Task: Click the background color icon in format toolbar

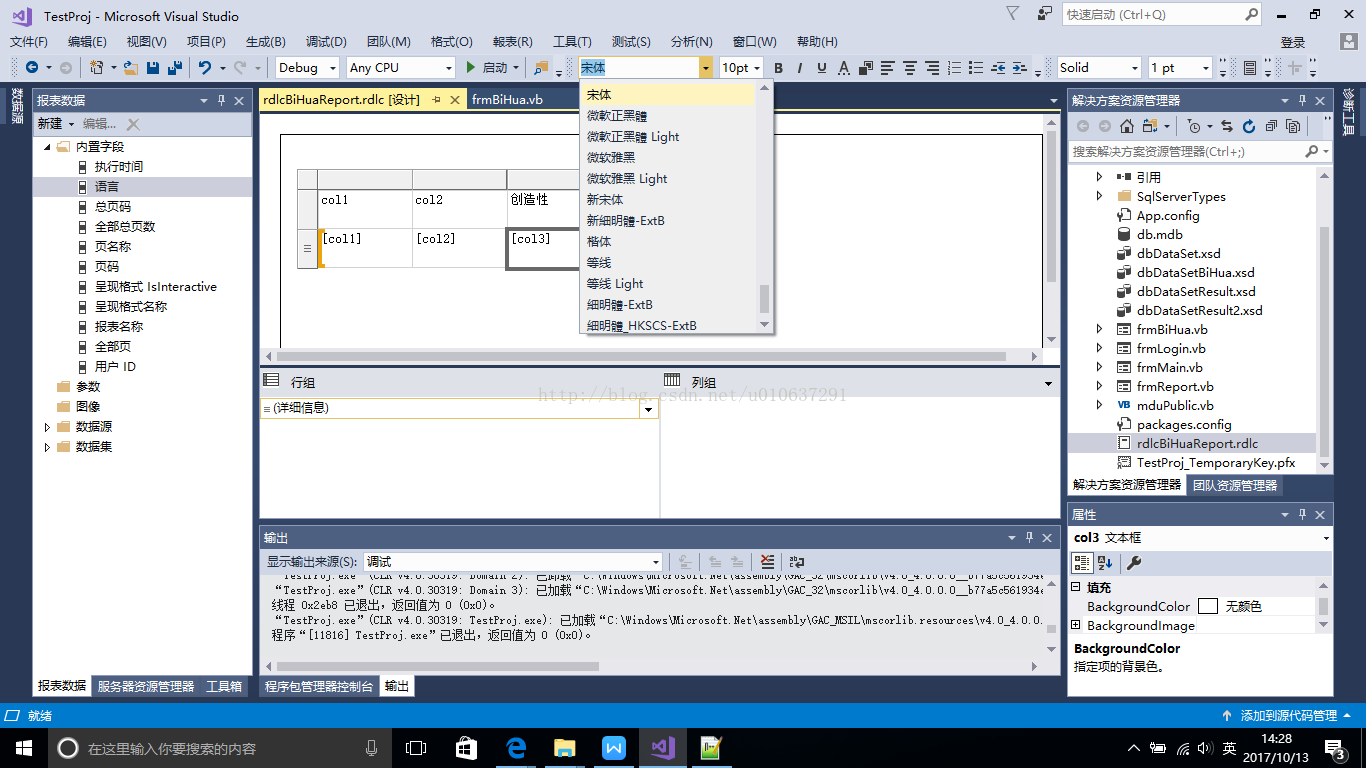Action: [866, 68]
